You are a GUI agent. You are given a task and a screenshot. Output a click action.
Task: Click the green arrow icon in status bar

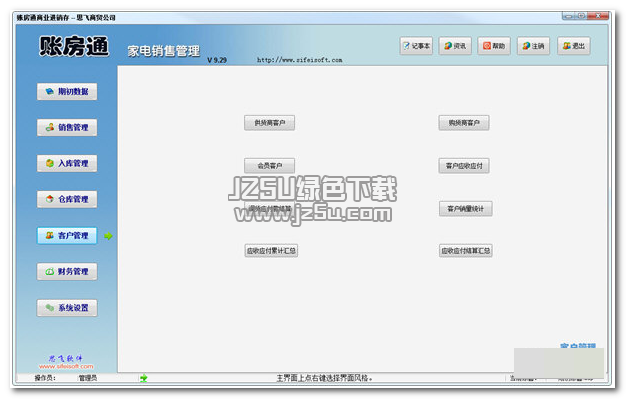click(144, 378)
